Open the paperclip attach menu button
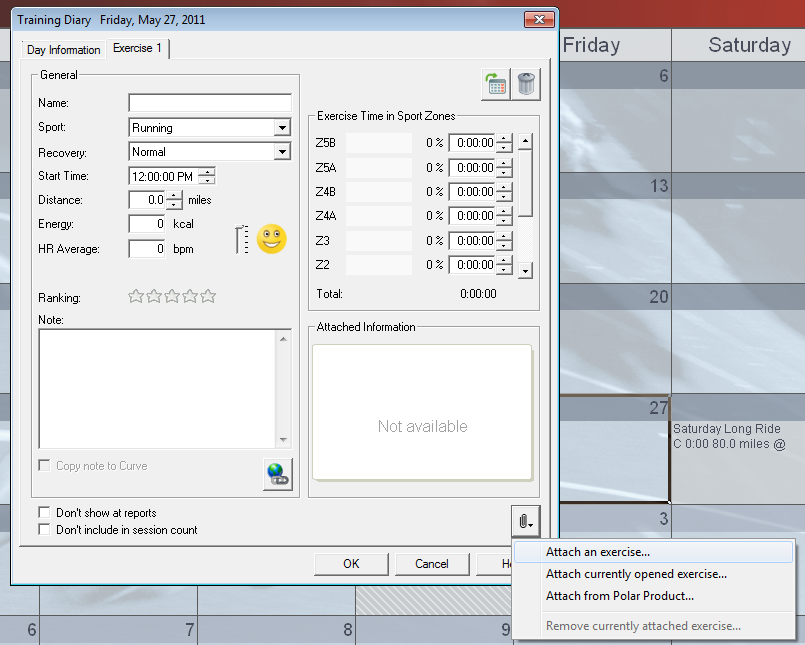The height and width of the screenshot is (645, 805). point(525,522)
